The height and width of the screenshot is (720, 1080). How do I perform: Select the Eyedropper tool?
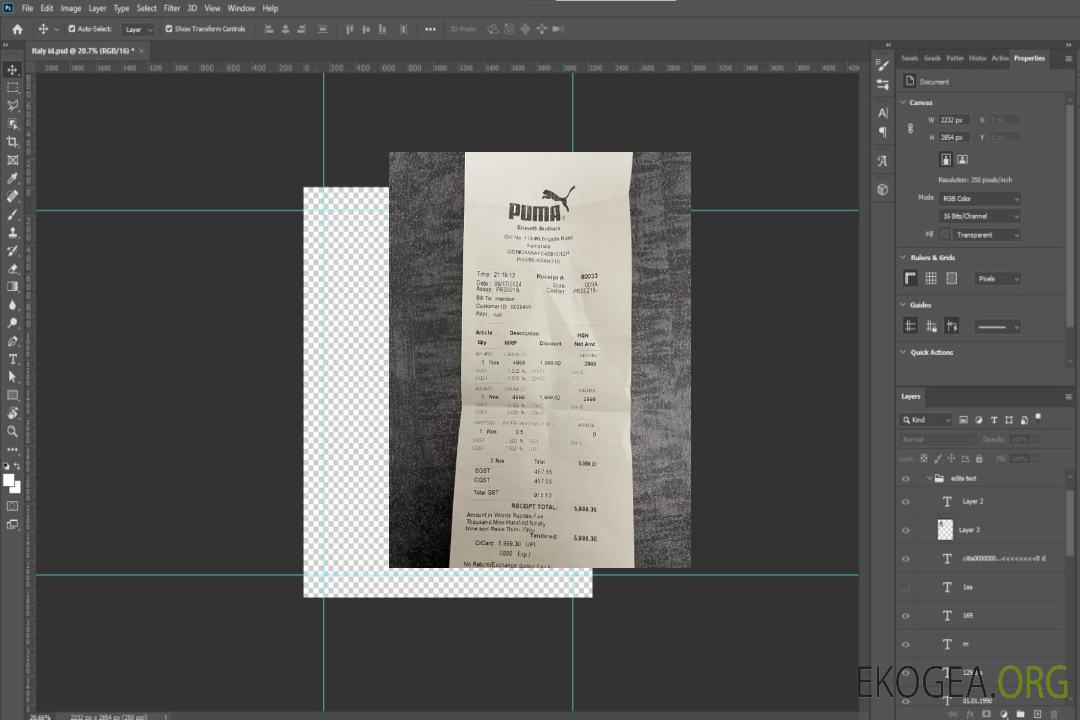point(12,178)
